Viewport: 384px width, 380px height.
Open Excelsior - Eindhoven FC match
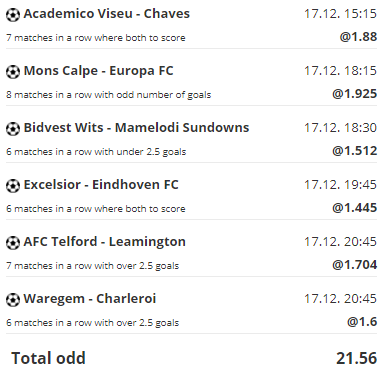[x=101, y=185]
